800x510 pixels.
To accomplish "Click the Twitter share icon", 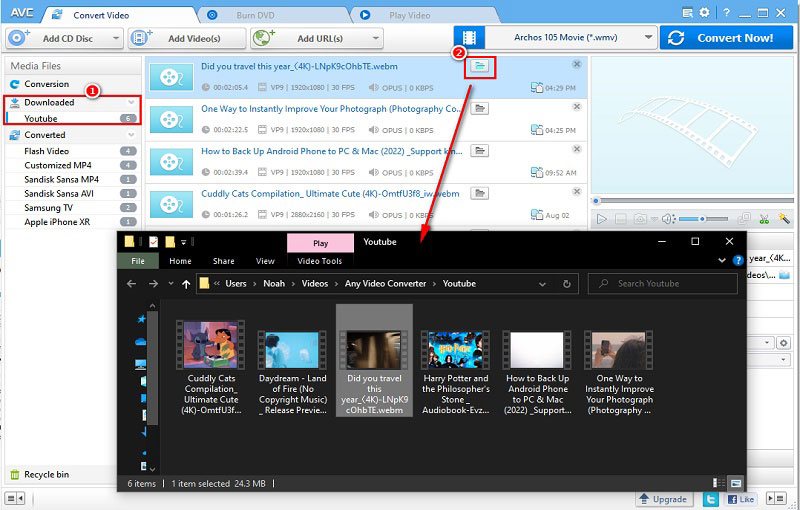I will (711, 499).
